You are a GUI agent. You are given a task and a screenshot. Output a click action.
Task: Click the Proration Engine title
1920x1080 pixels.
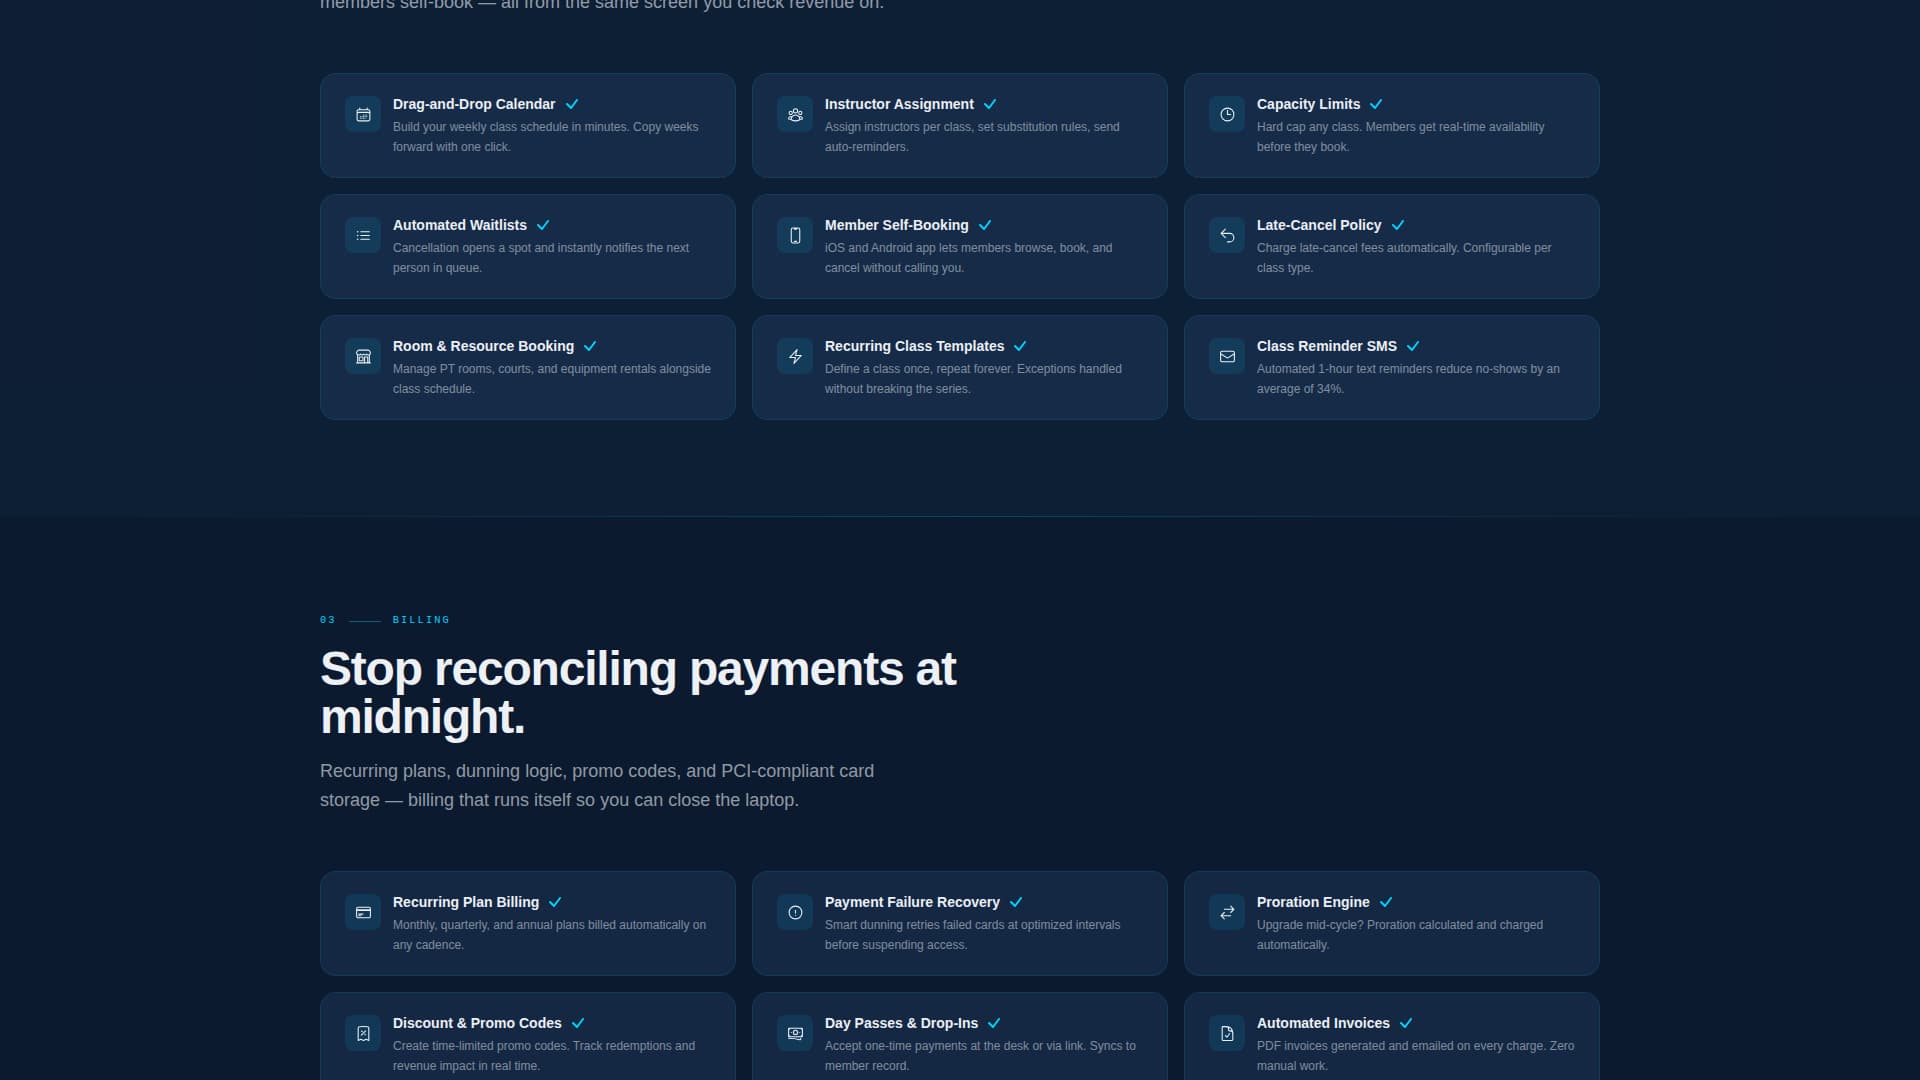[x=1313, y=902]
